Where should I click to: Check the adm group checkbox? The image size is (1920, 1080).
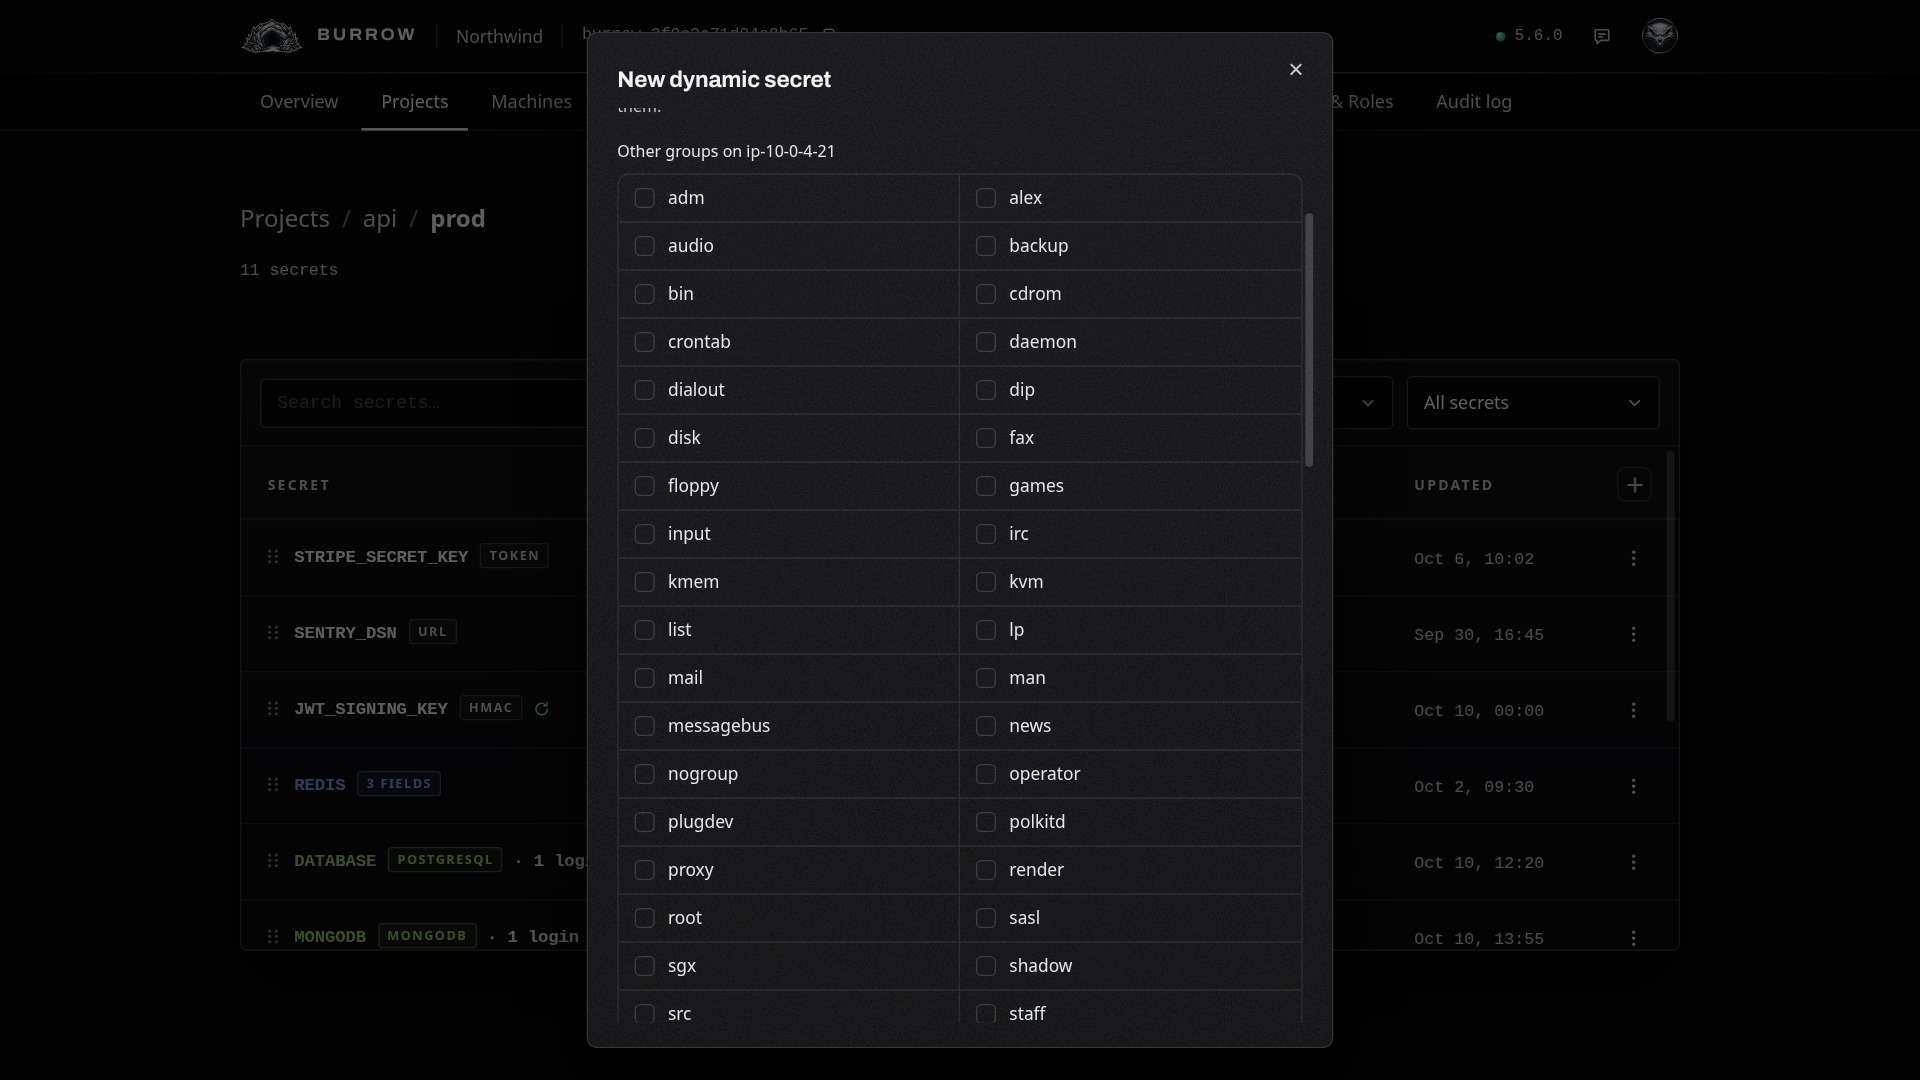pos(645,198)
